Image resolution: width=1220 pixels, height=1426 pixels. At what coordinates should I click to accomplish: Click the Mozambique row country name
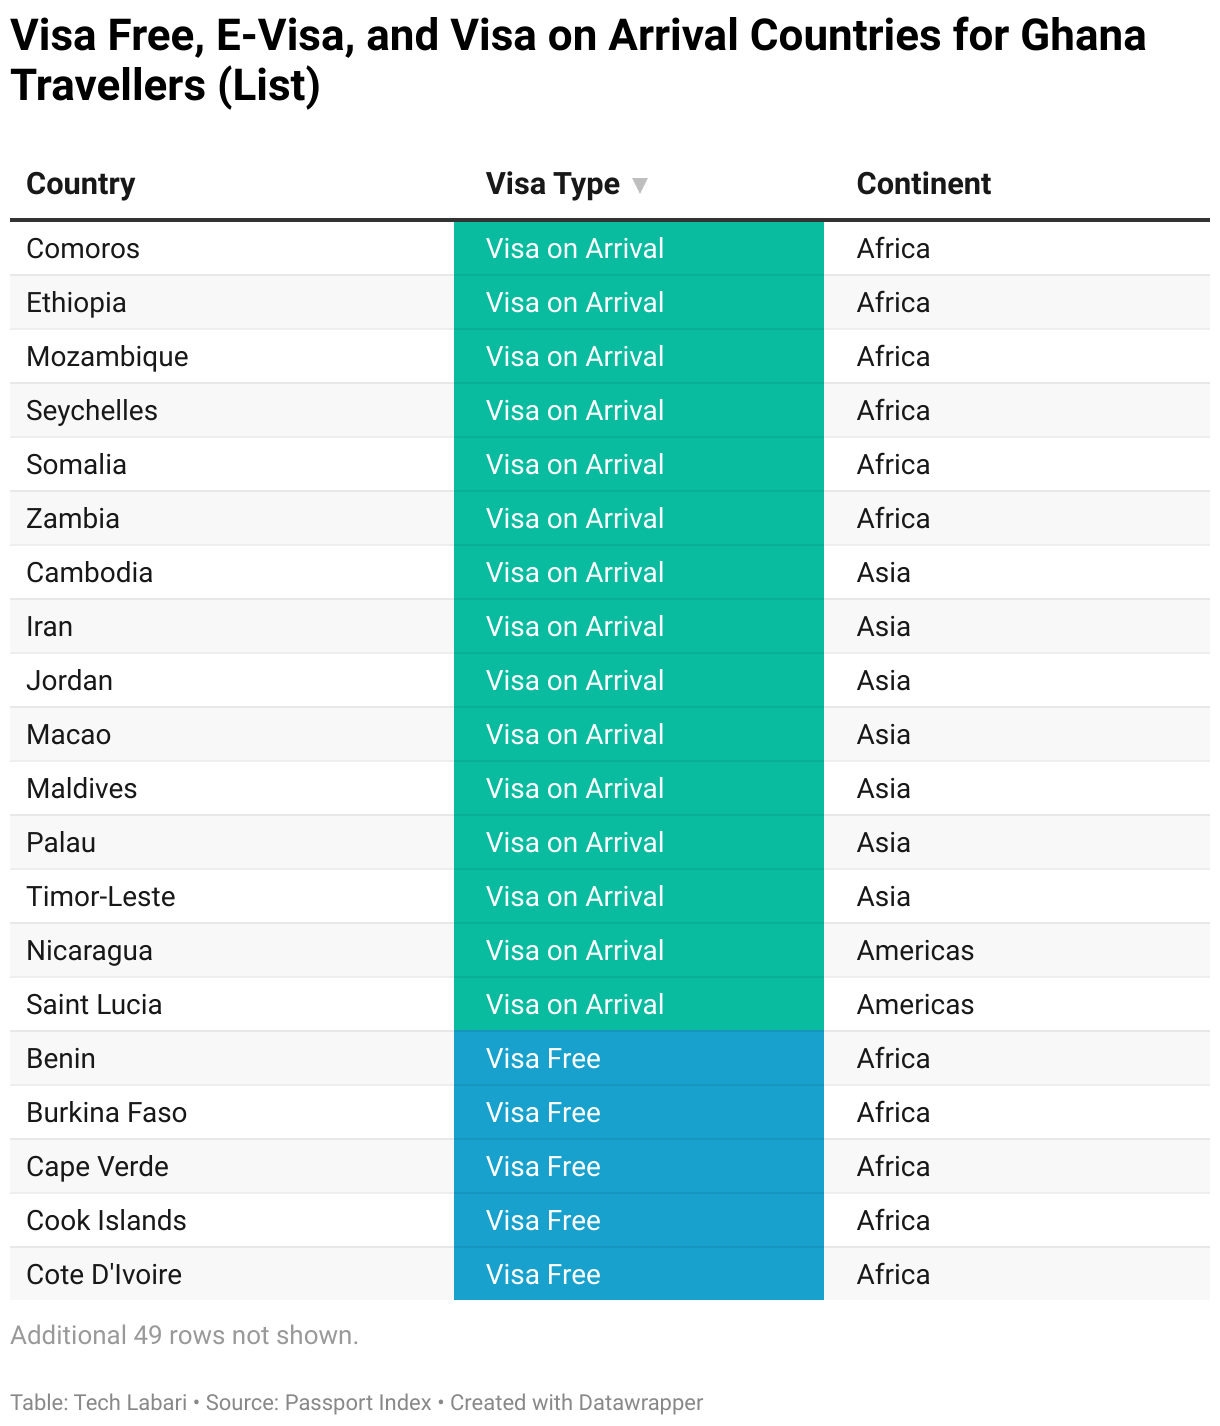click(107, 357)
